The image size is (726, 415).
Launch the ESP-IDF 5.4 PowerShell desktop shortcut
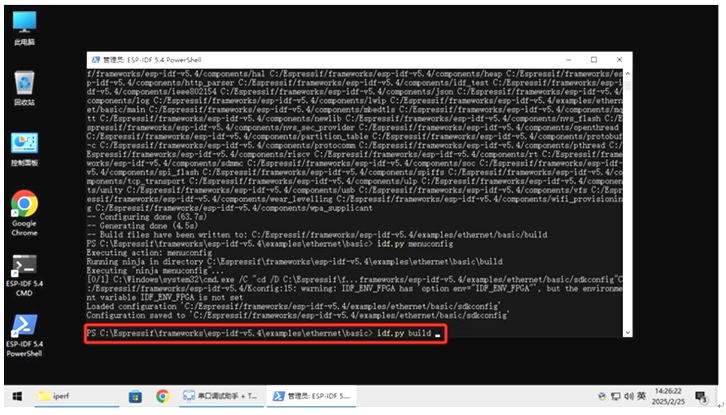(x=24, y=336)
